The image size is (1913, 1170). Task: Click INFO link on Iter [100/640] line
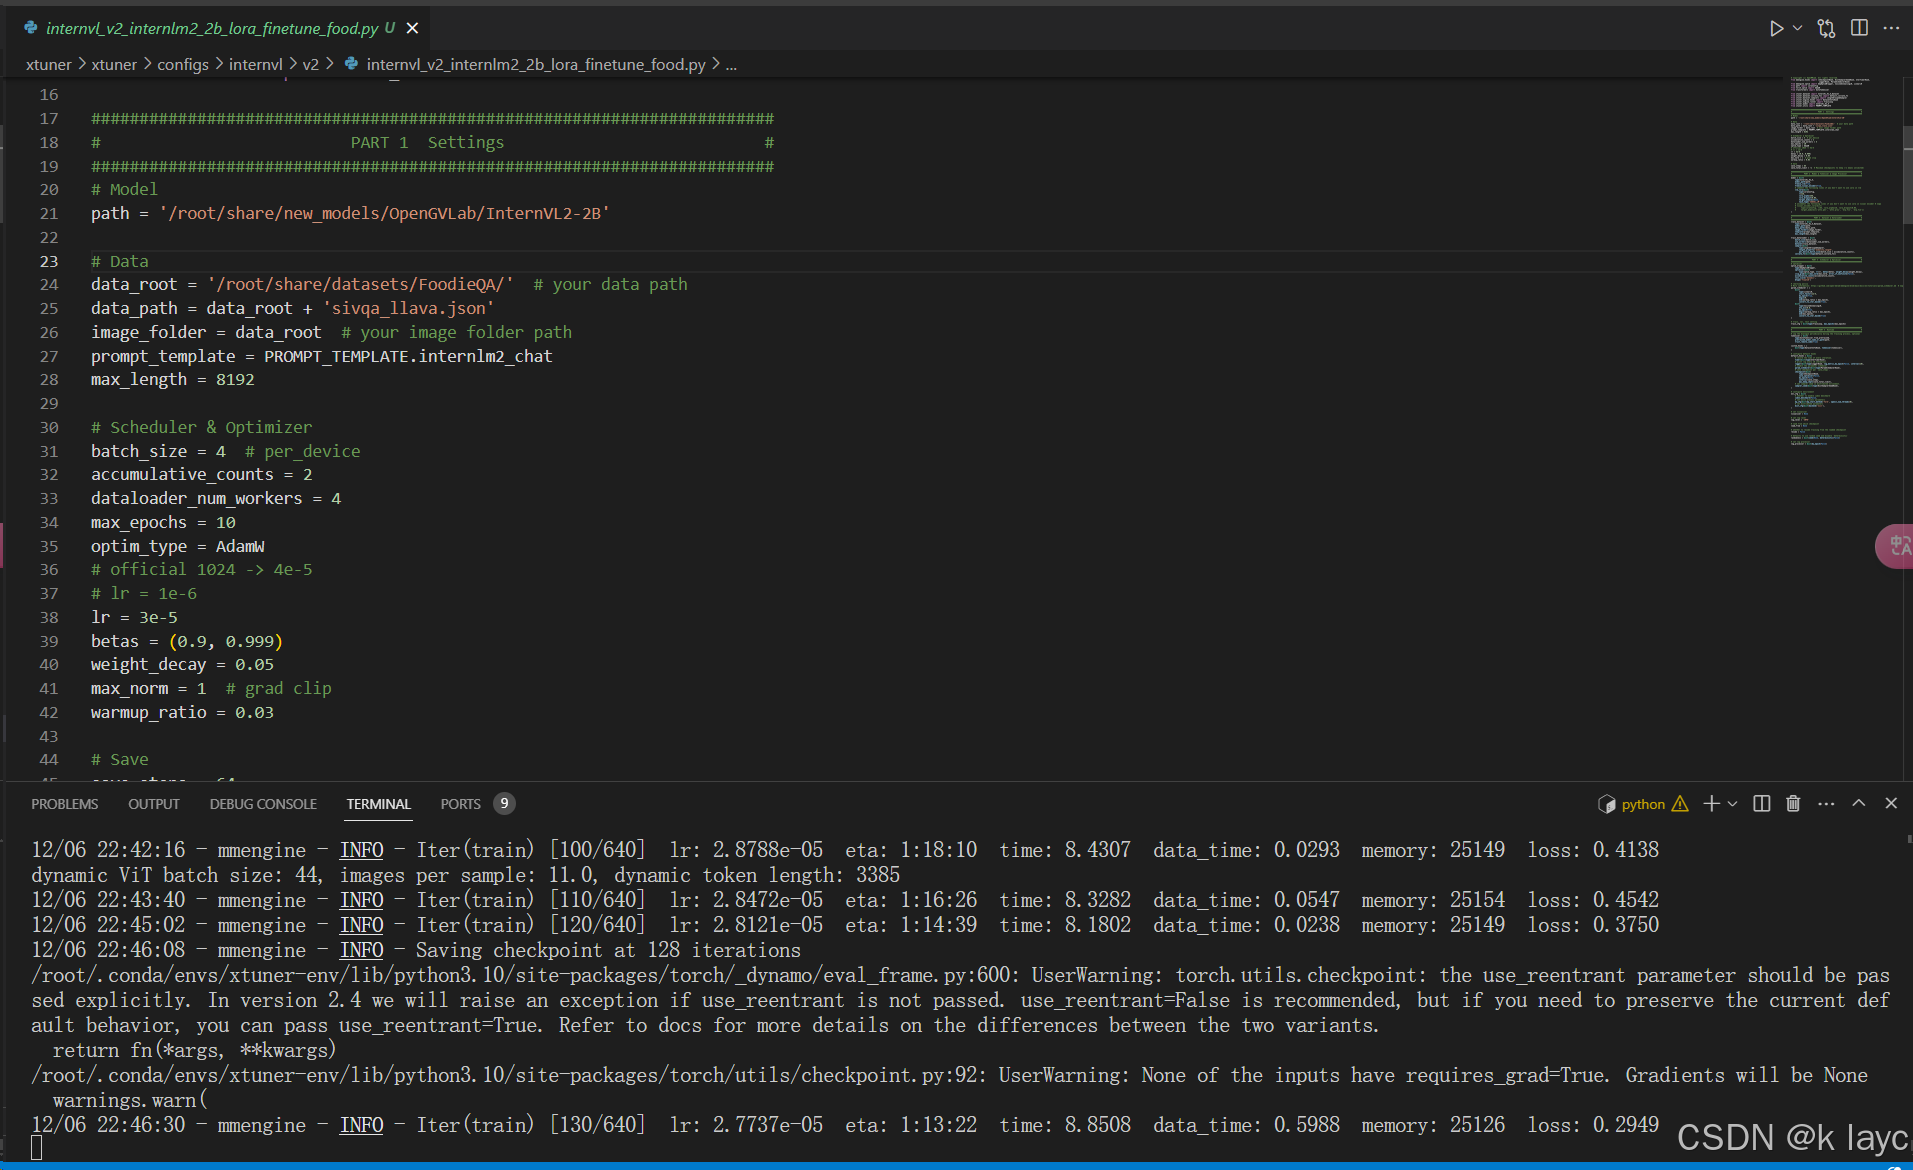(361, 850)
